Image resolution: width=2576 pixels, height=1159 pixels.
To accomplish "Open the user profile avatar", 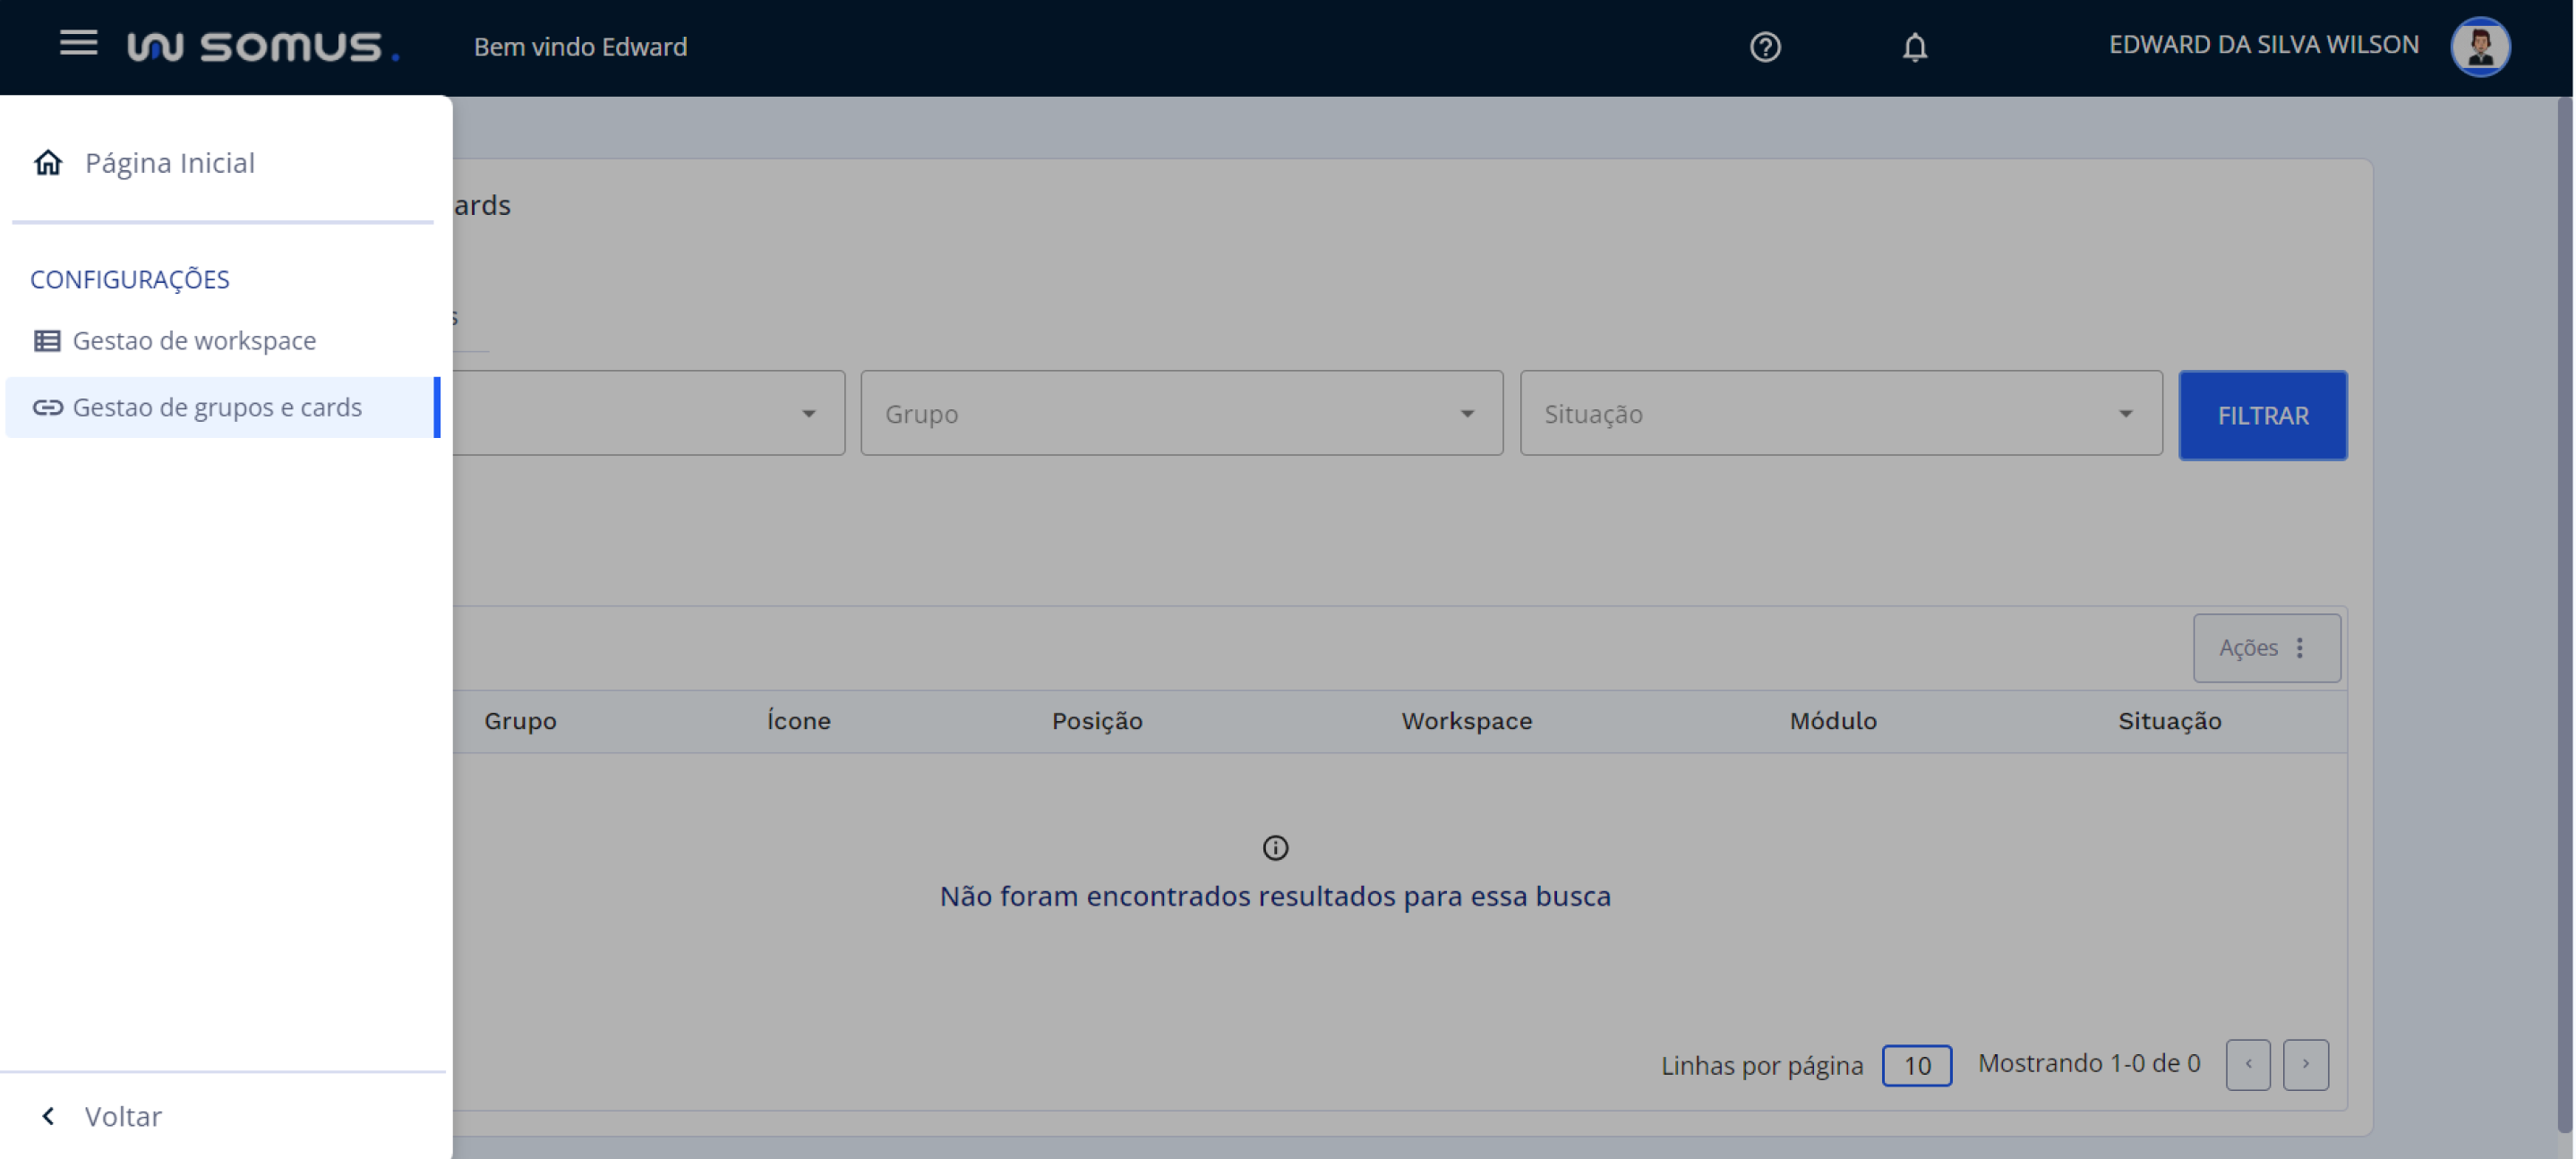I will click(2481, 46).
